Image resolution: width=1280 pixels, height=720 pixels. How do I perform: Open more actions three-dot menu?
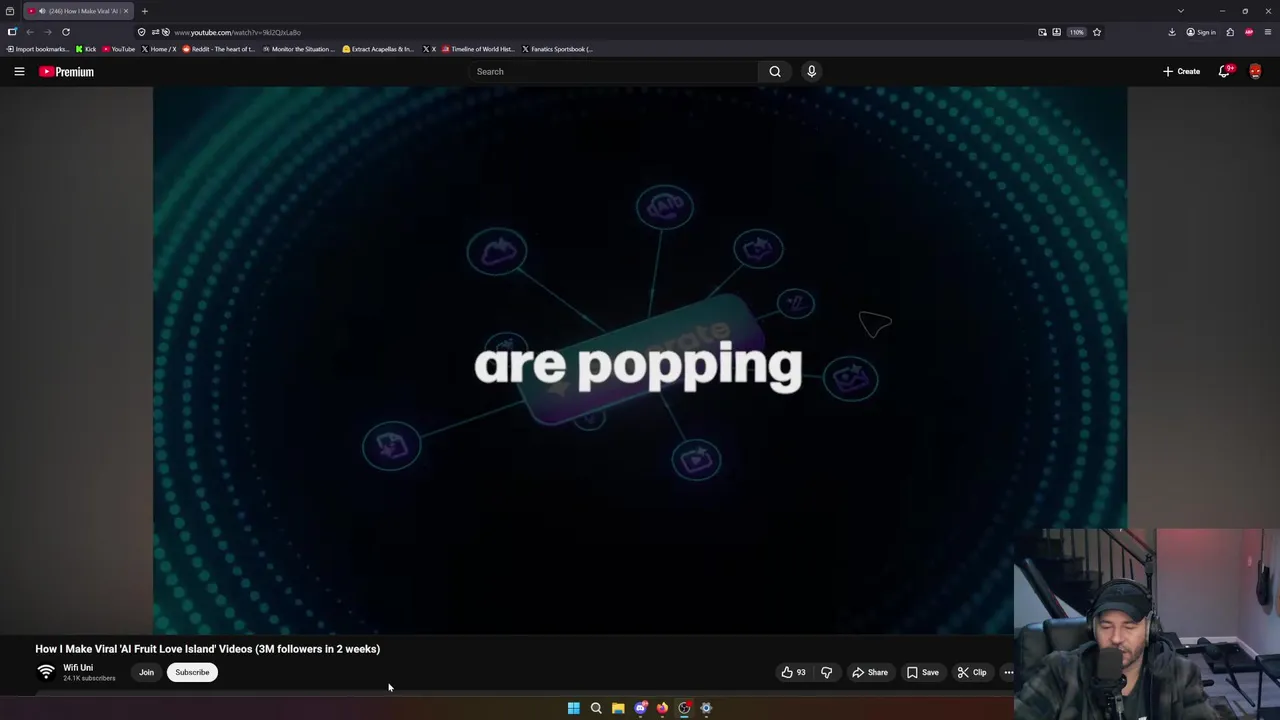point(1008,672)
